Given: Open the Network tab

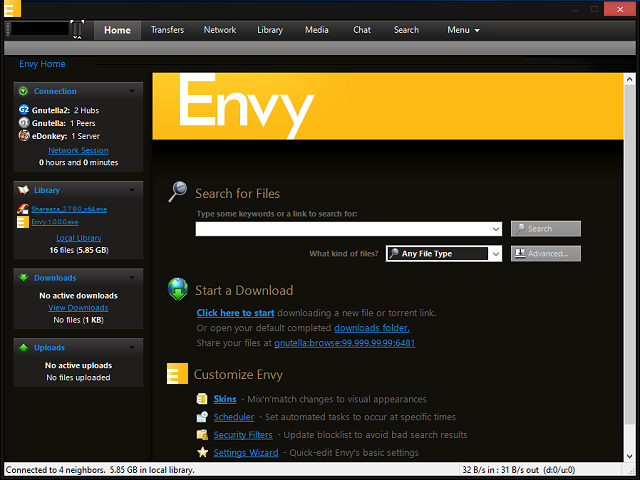Looking at the screenshot, I should click(x=220, y=30).
